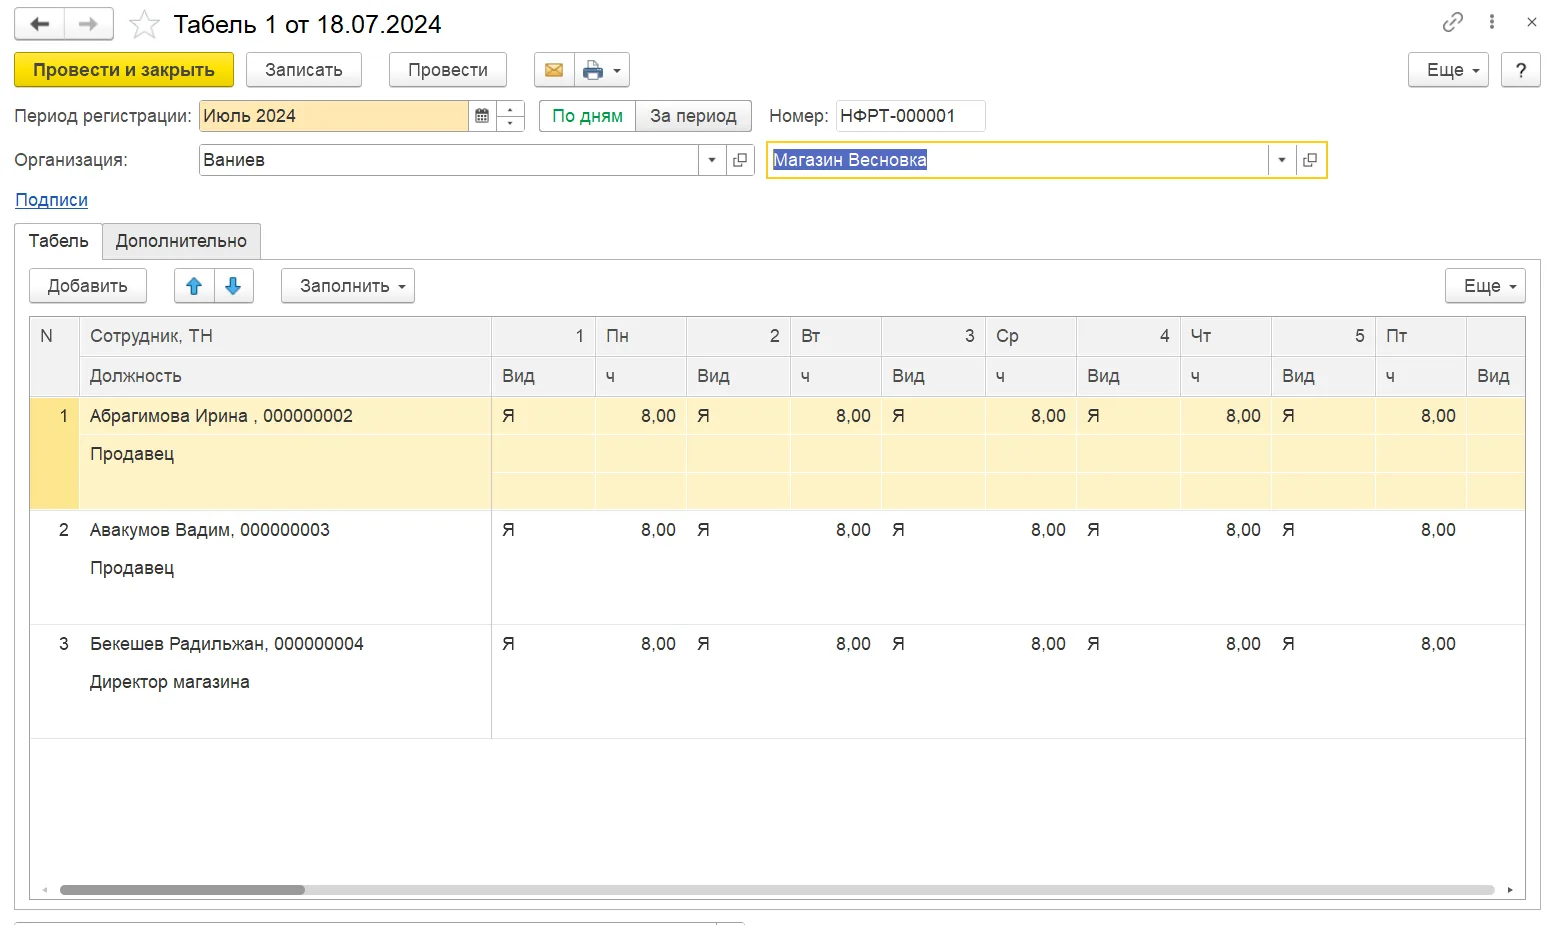Open the Заполнить dropdown menu
The image size is (1551, 925).
[348, 286]
